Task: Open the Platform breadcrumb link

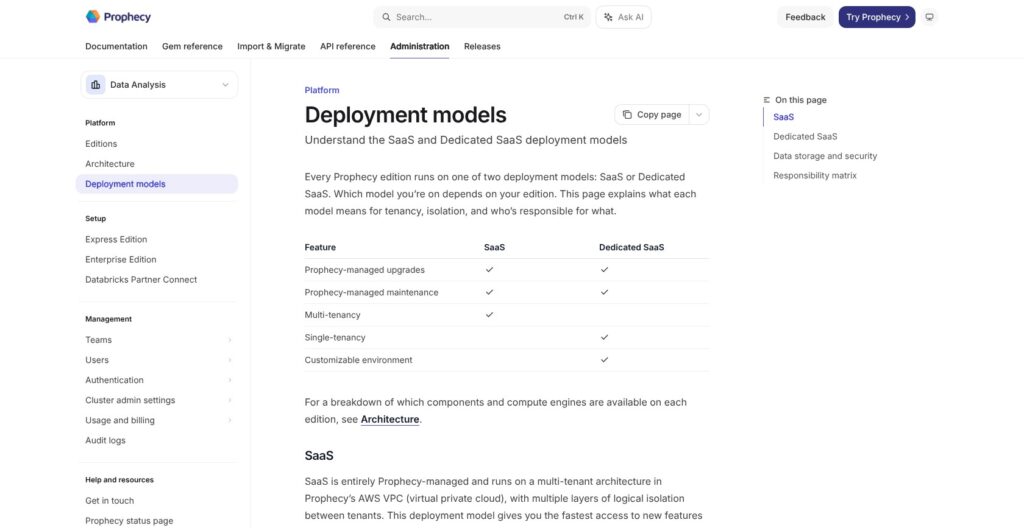Action: pos(322,90)
